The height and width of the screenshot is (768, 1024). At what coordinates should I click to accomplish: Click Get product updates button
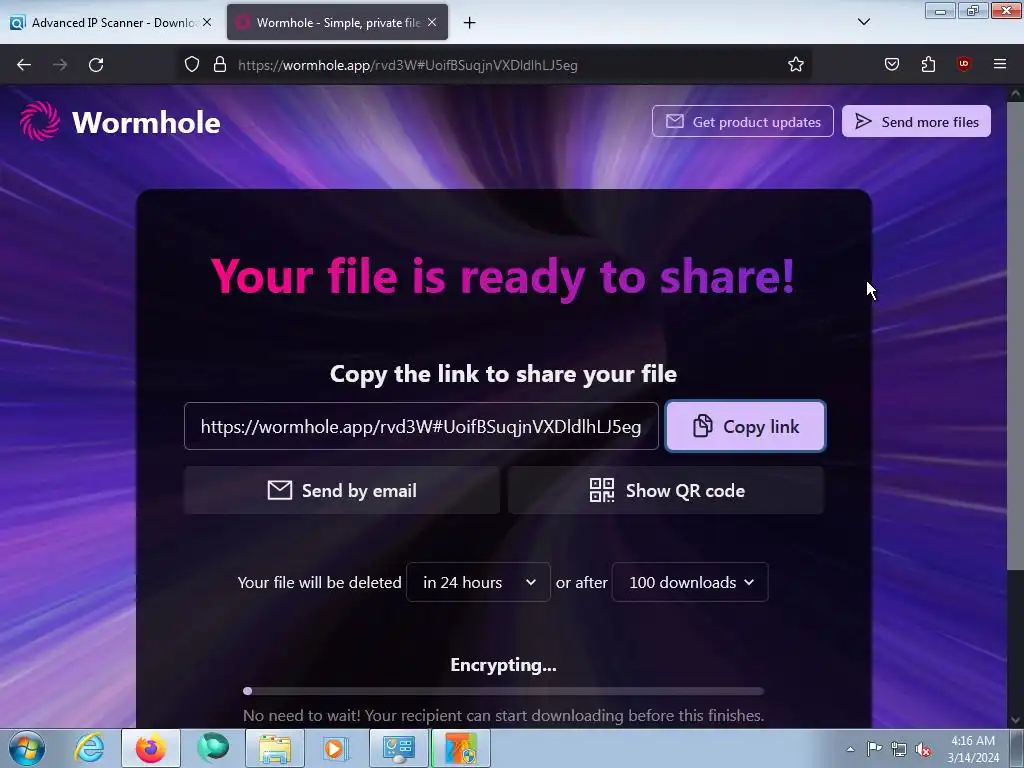pyautogui.click(x=743, y=121)
